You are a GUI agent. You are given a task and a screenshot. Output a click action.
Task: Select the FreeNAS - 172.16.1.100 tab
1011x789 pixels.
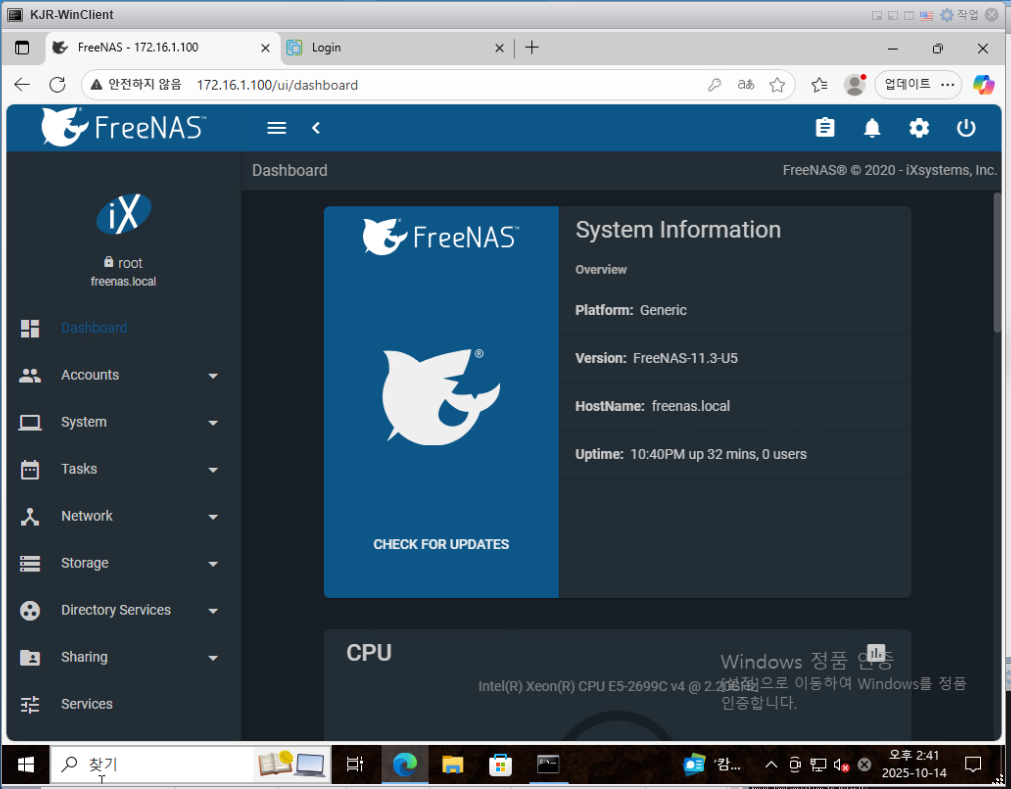click(x=161, y=48)
